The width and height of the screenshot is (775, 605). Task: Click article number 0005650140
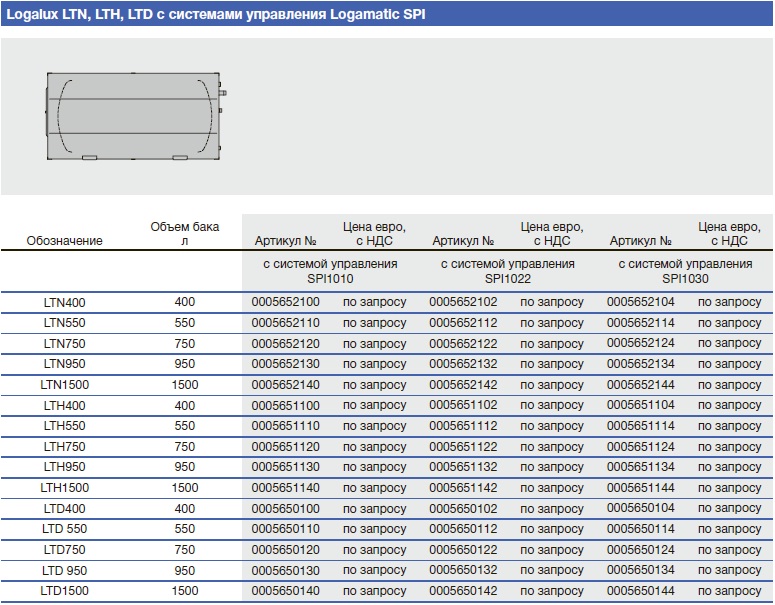pyautogui.click(x=286, y=591)
